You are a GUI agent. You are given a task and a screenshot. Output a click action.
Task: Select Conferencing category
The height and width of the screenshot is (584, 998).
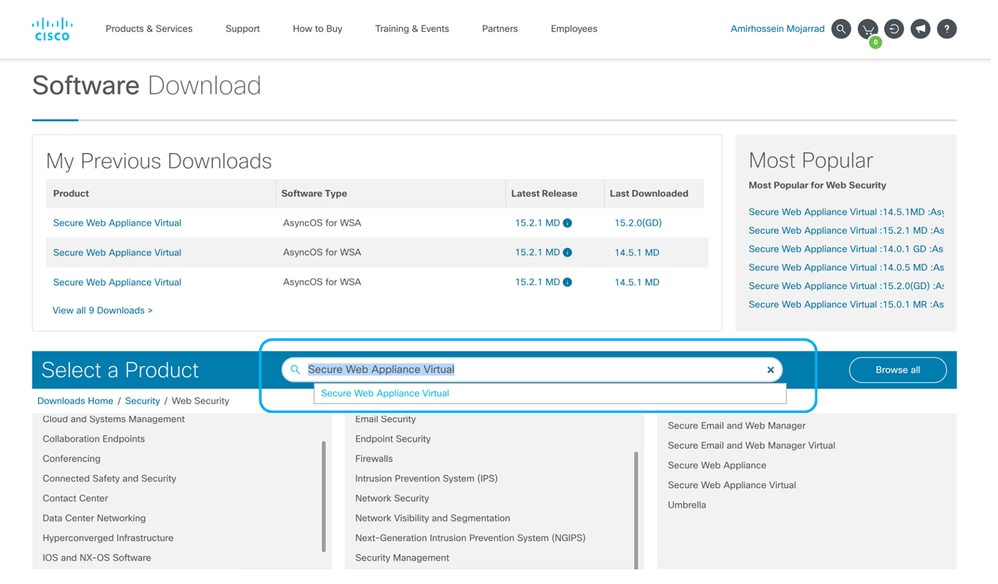coord(72,461)
